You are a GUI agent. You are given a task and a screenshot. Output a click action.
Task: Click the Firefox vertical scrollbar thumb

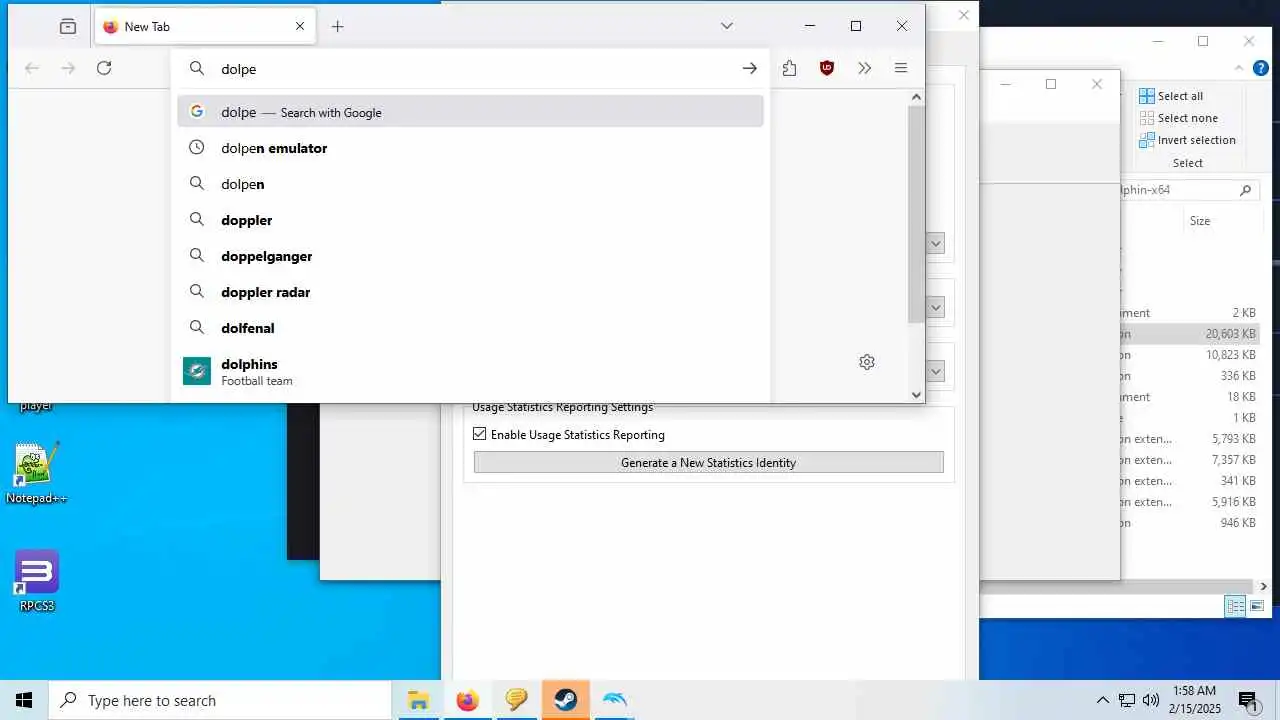click(x=917, y=213)
